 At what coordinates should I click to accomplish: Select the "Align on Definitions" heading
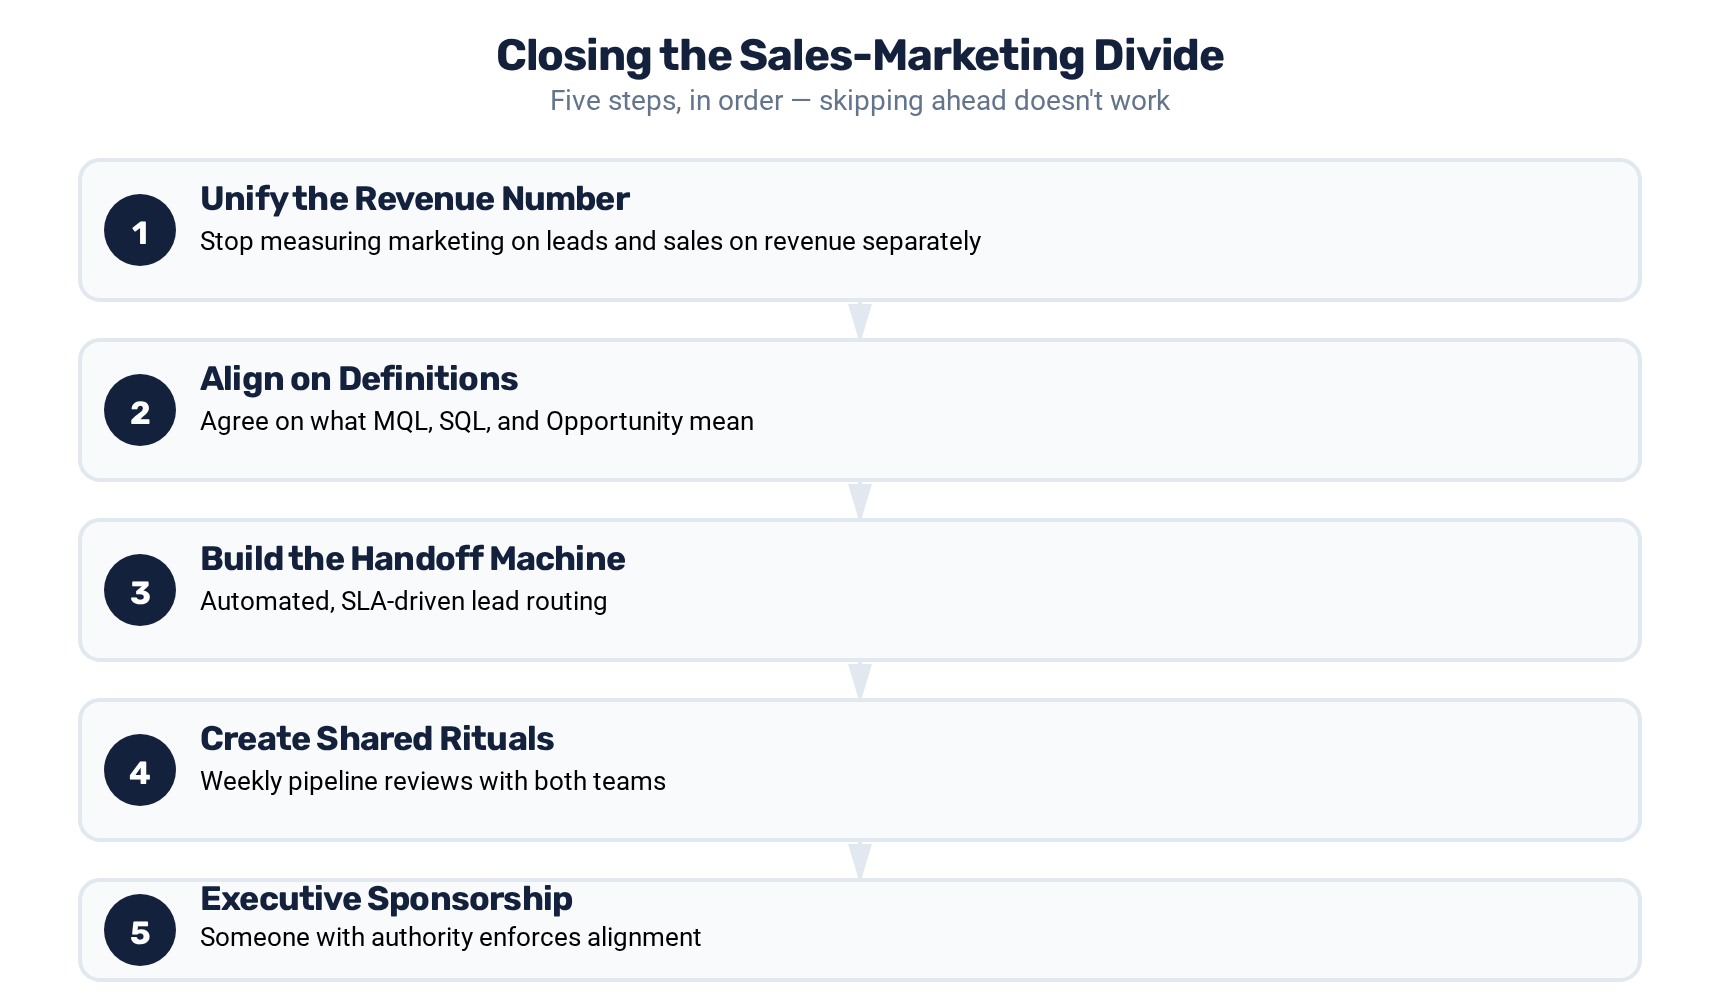359,379
